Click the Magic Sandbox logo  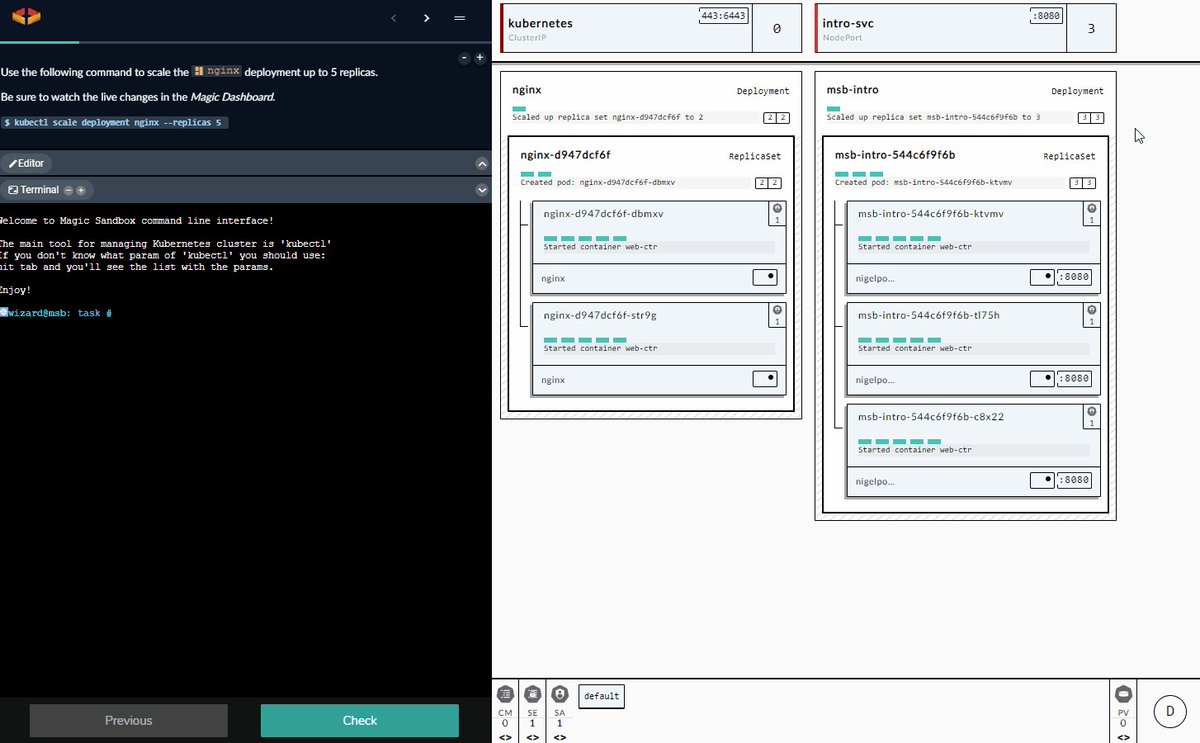point(28,17)
